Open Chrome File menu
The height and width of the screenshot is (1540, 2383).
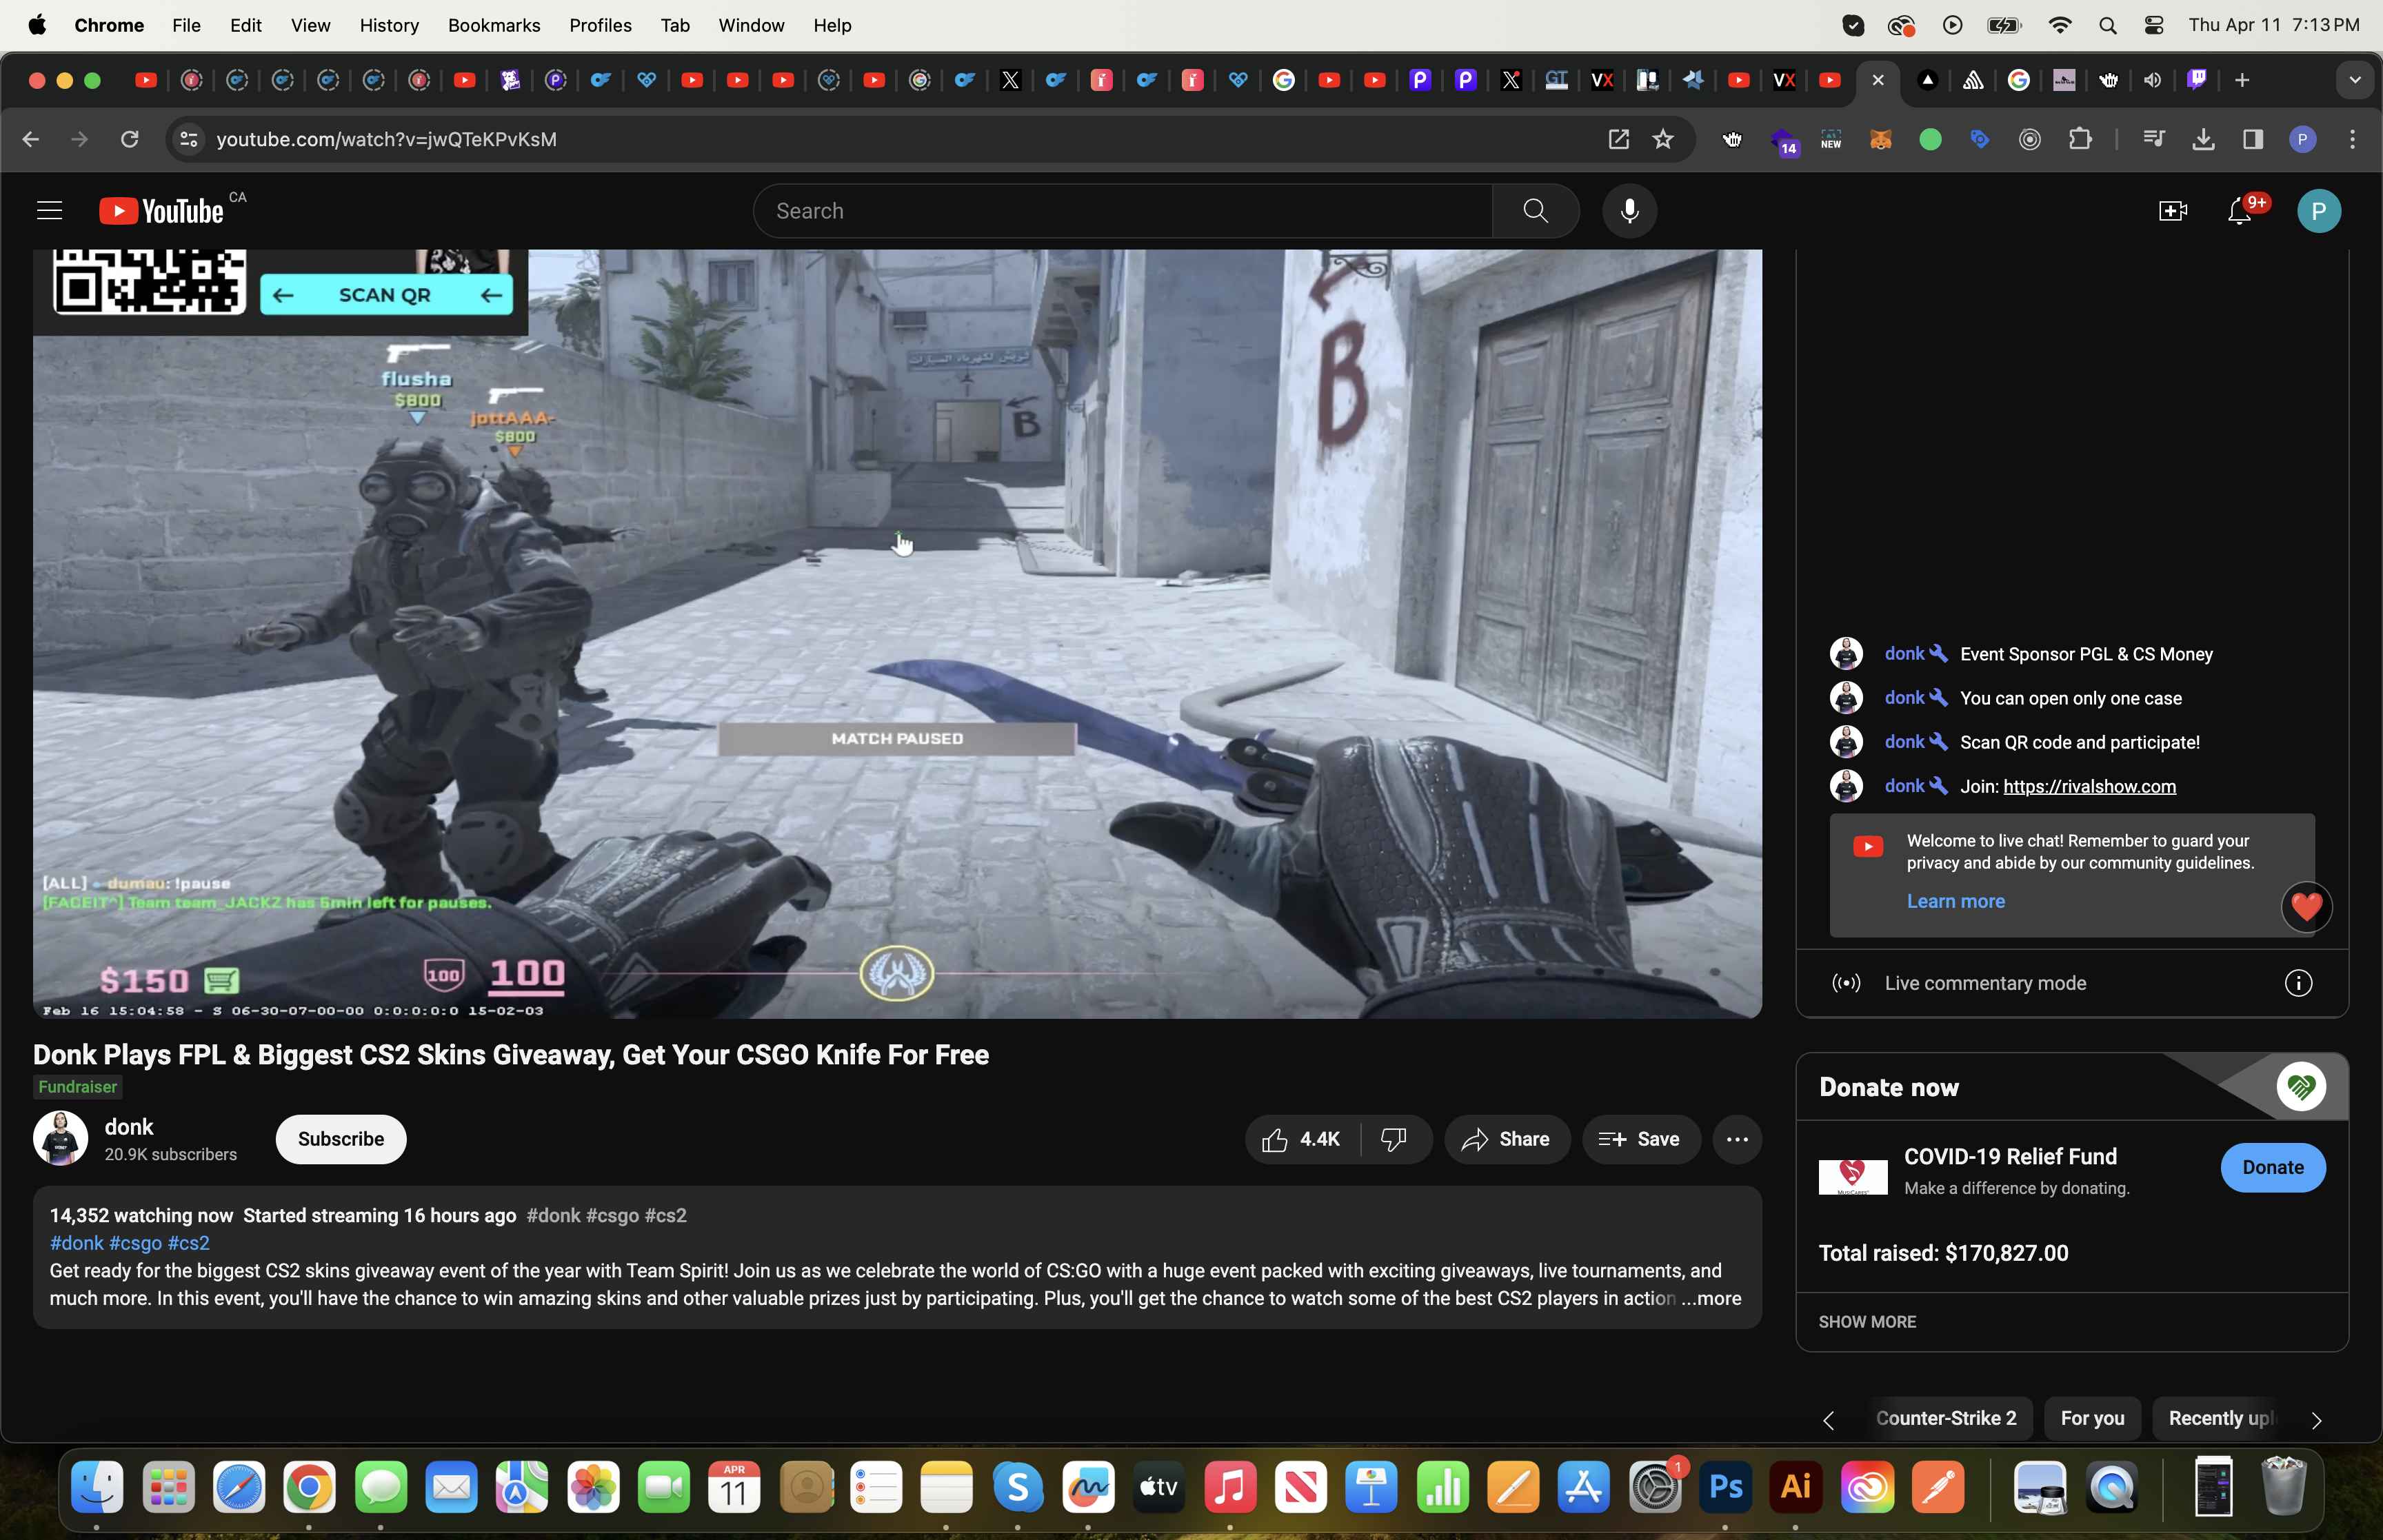[186, 25]
